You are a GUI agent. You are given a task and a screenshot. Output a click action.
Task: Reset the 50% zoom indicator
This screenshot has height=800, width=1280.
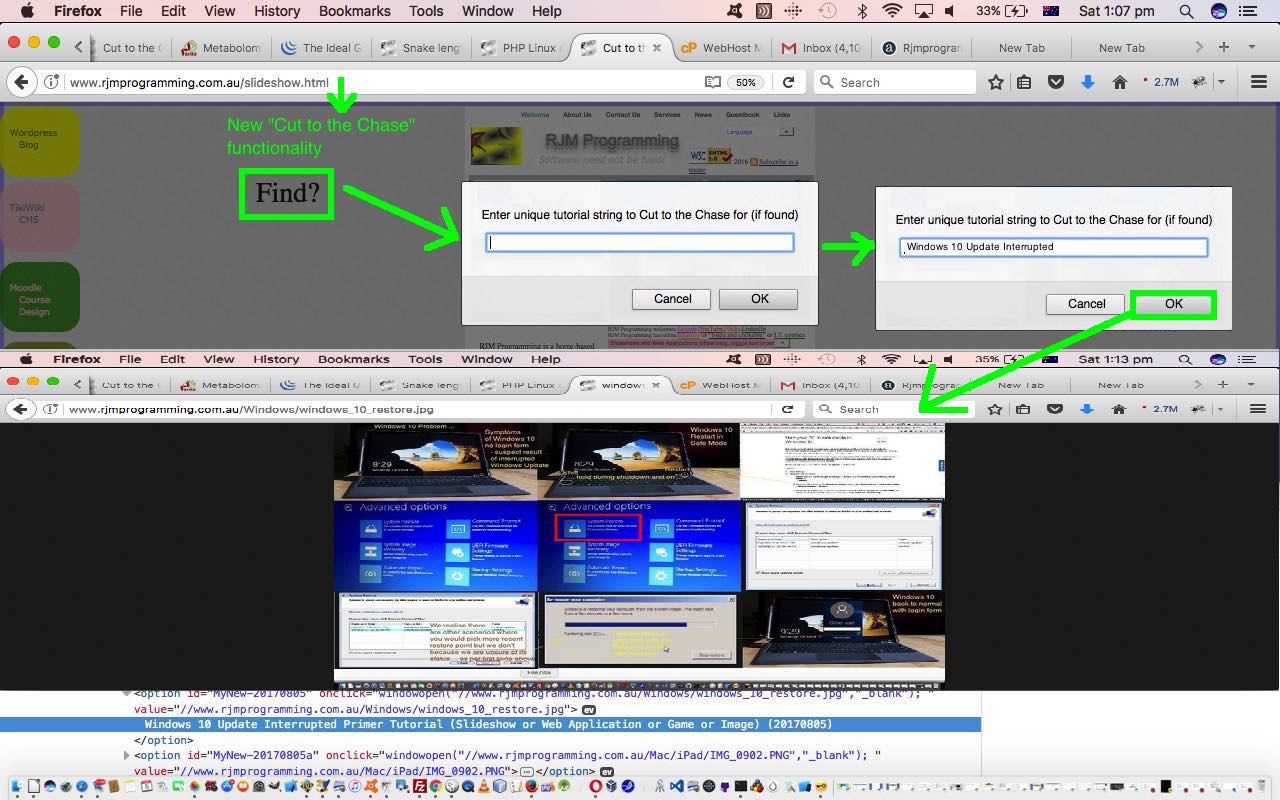pos(746,82)
